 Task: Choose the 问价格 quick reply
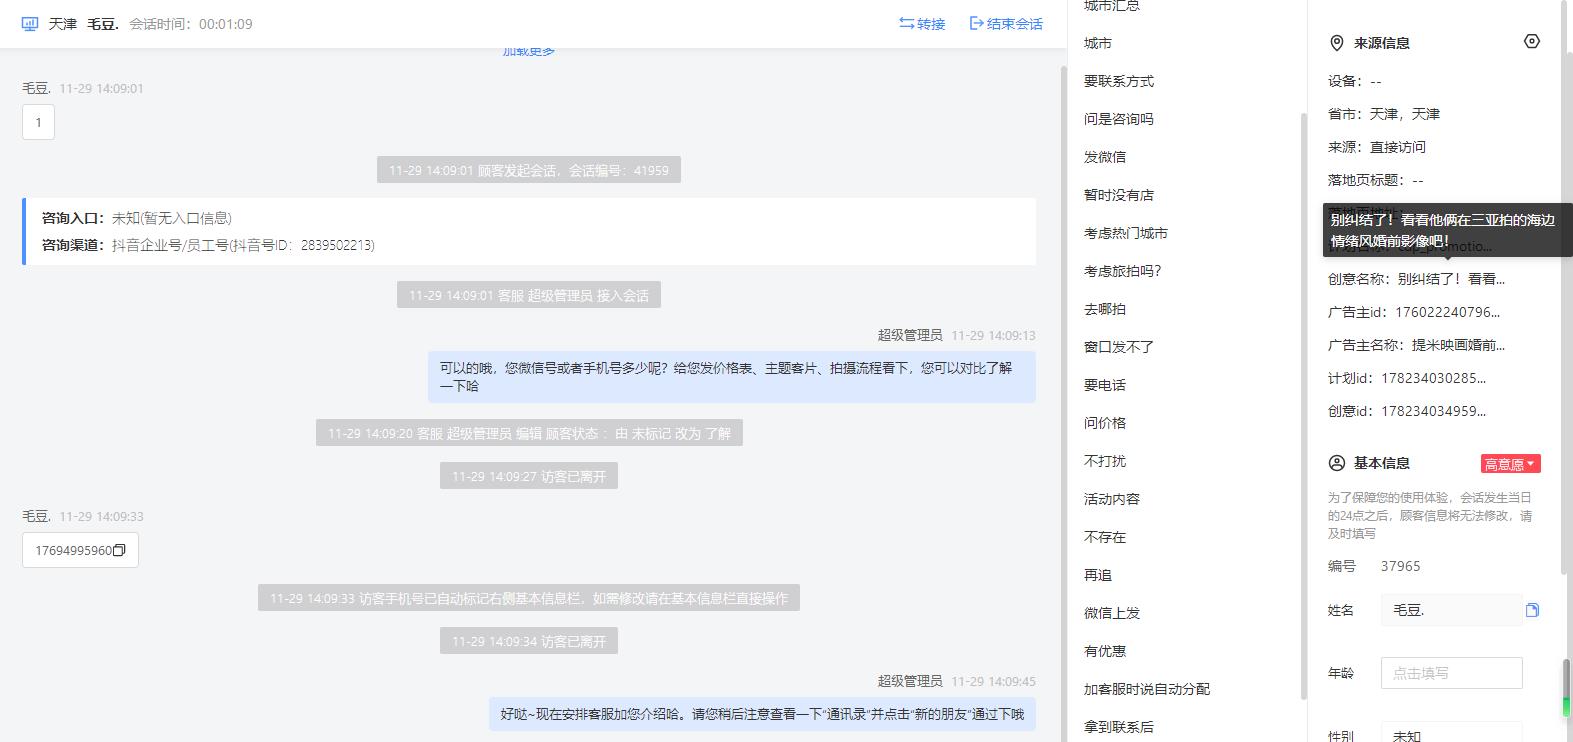1105,423
